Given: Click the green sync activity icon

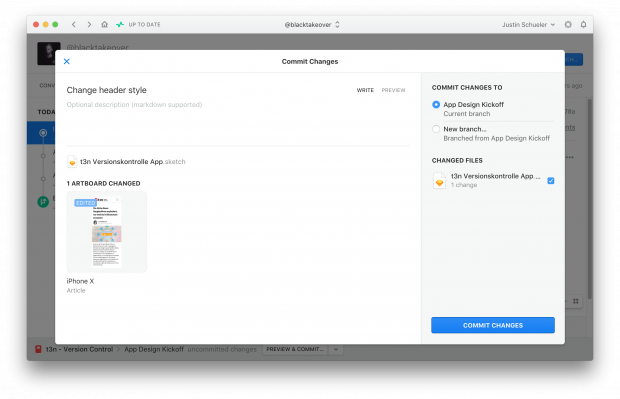Looking at the screenshot, I should click(120, 25).
